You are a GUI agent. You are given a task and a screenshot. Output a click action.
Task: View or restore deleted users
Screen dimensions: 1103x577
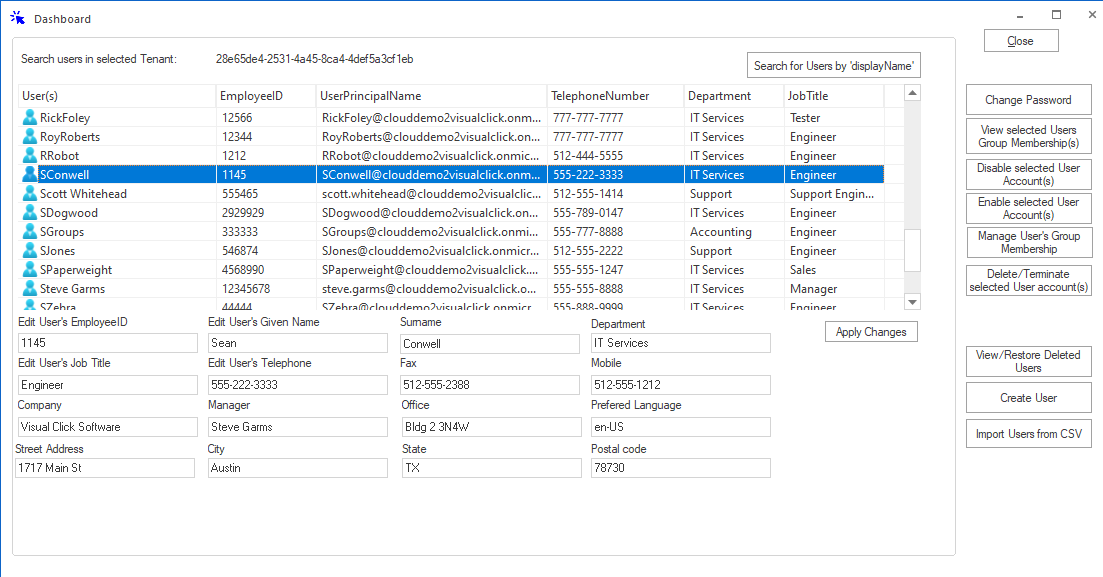coord(1028,361)
